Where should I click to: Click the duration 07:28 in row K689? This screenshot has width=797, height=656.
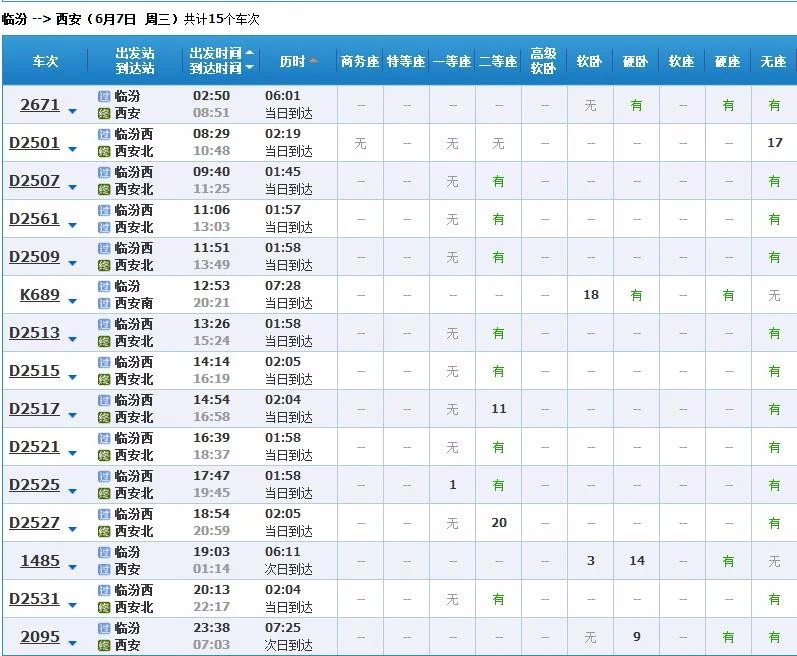pyautogui.click(x=283, y=286)
